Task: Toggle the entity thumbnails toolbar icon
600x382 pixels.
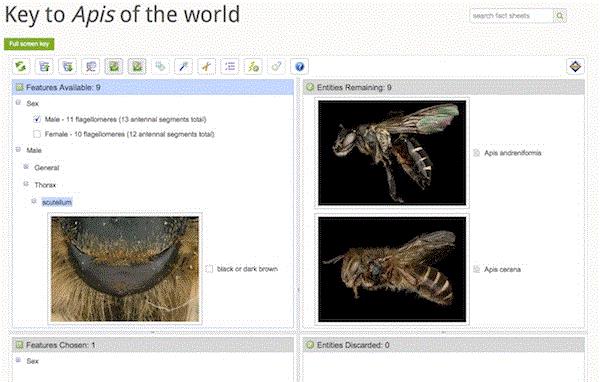Action: (x=137, y=67)
